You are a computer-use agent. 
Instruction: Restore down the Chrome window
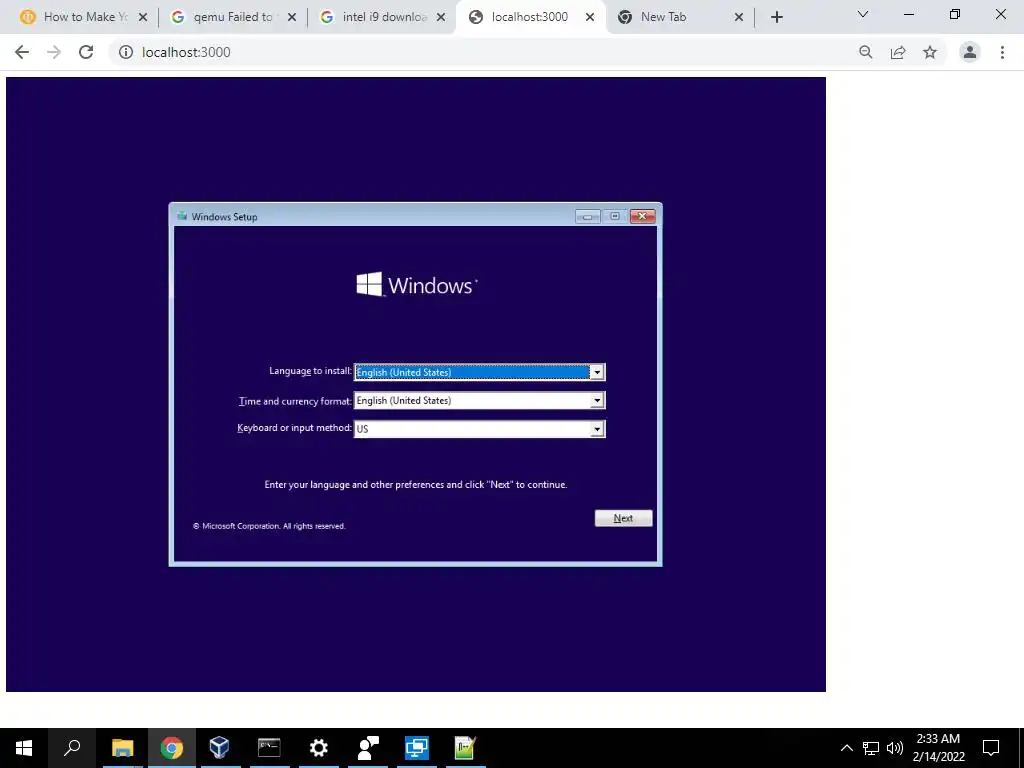(x=955, y=14)
